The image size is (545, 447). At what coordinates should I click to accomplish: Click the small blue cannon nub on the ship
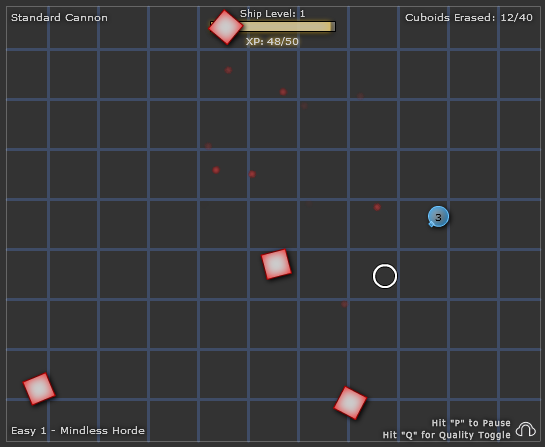tap(431, 224)
